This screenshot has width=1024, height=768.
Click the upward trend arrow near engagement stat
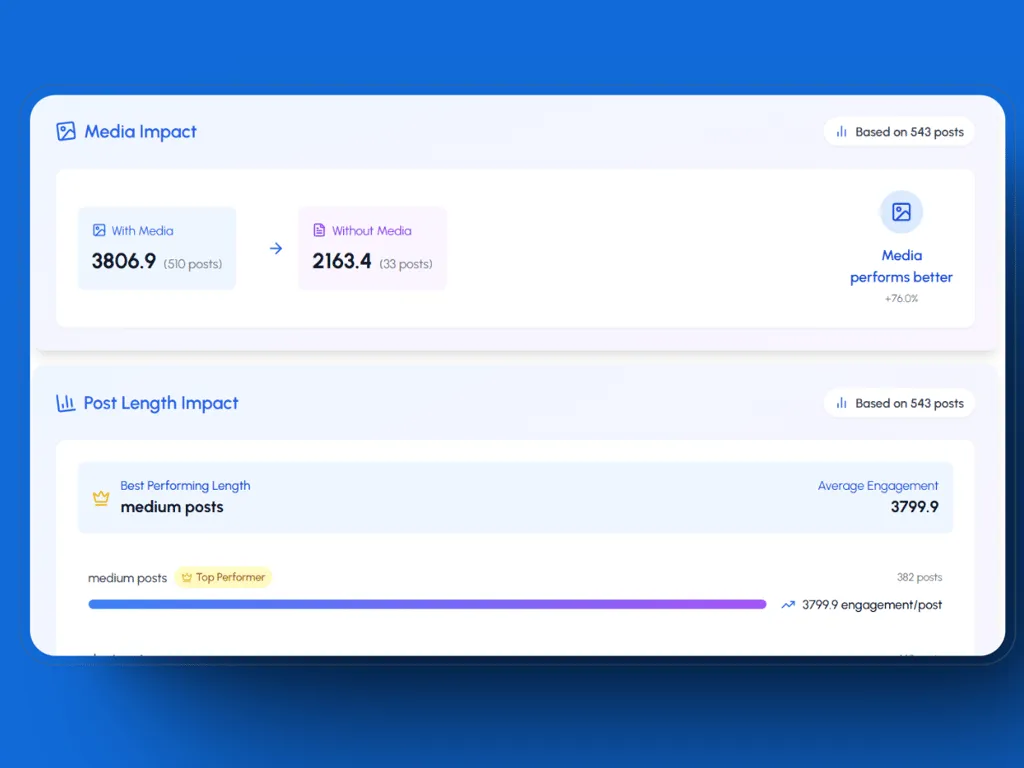[x=787, y=604]
